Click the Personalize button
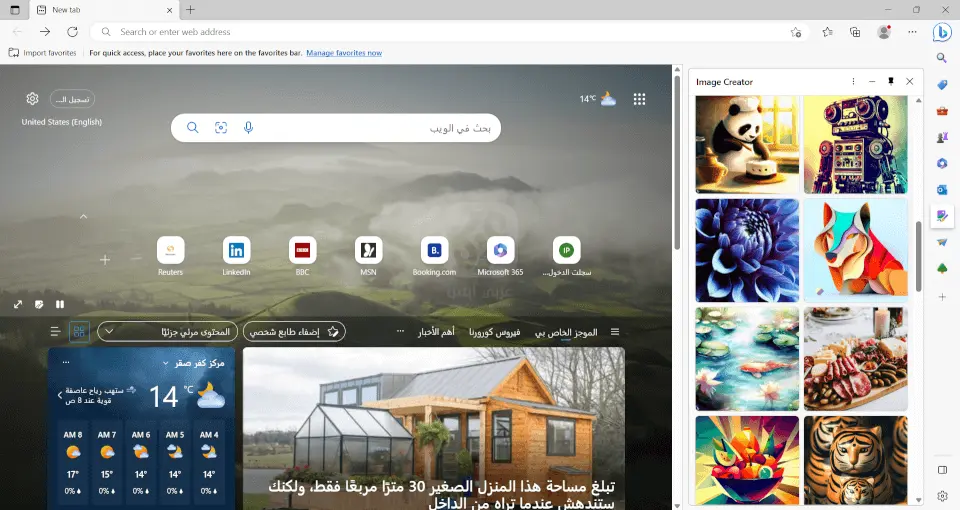The width and height of the screenshot is (960, 510). (x=294, y=332)
